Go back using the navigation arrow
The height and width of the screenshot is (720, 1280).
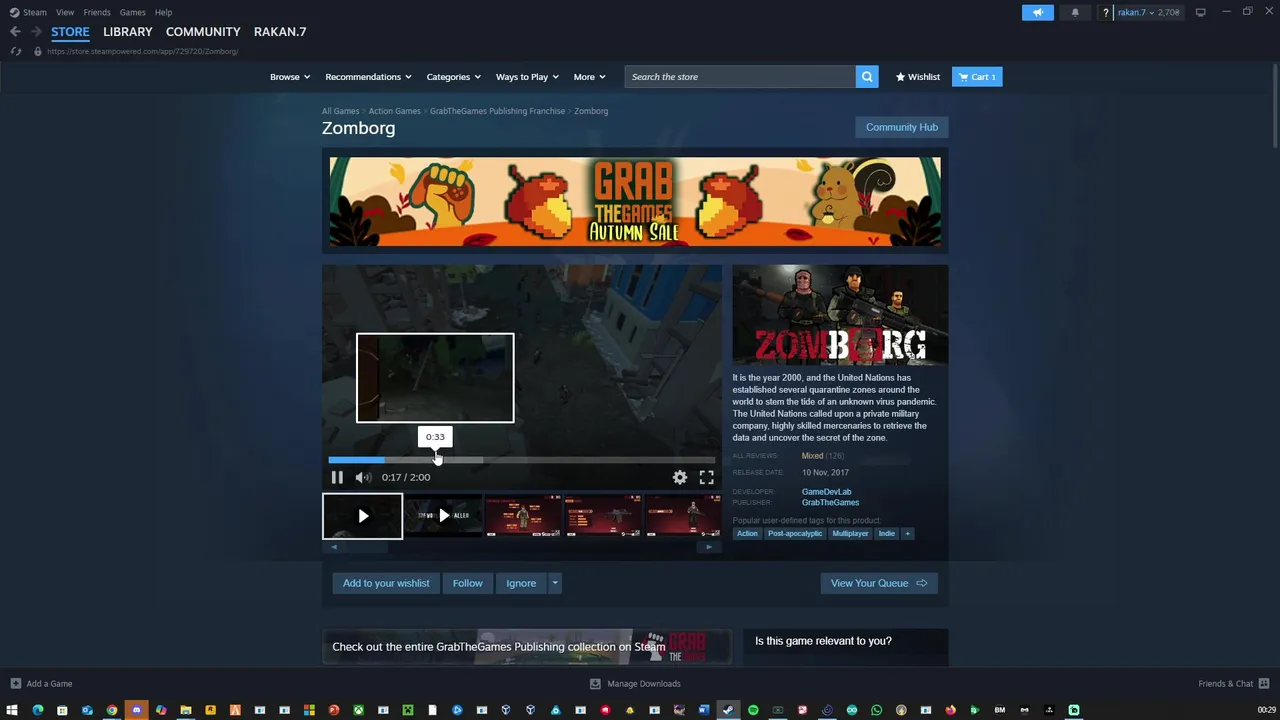(15, 32)
